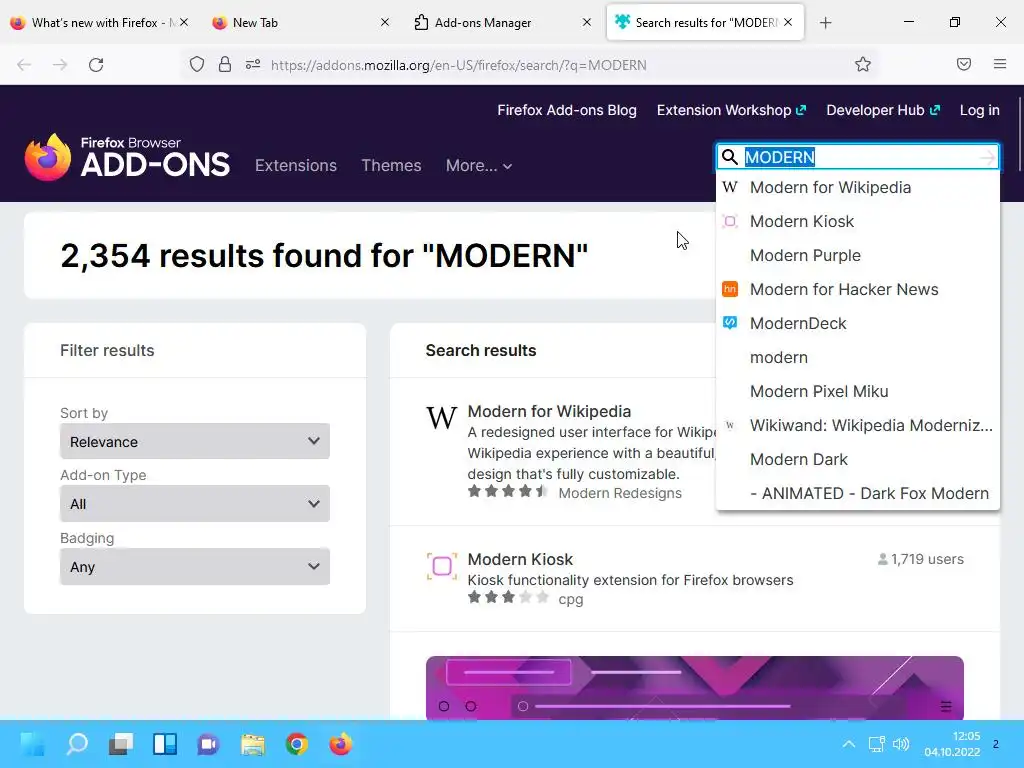This screenshot has width=1024, height=768.
Task: Select Modern Purple suggestion
Action: pyautogui.click(x=857, y=255)
